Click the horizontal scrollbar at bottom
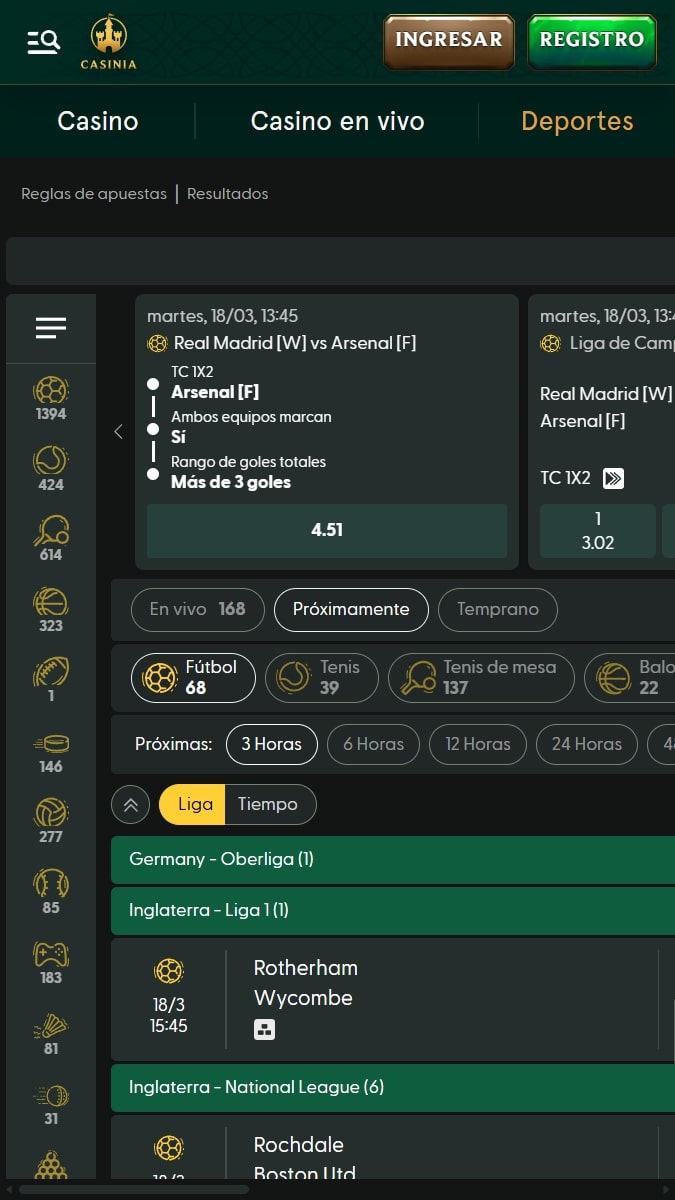This screenshot has height=1200, width=675. (134, 1190)
